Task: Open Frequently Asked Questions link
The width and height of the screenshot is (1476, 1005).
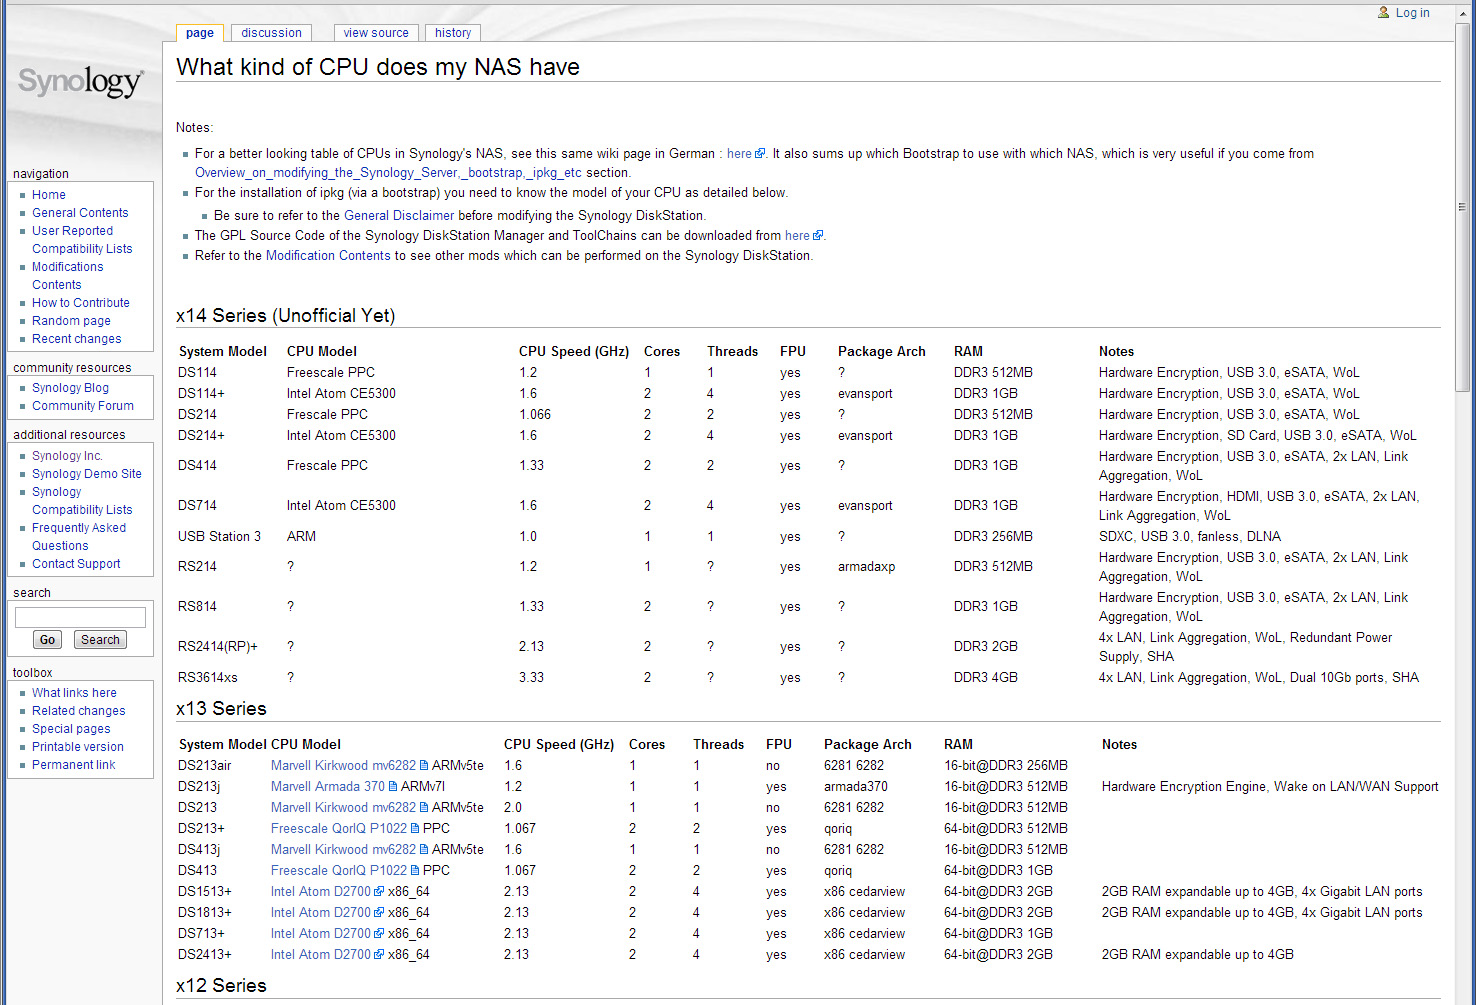Action: pyautogui.click(x=79, y=537)
